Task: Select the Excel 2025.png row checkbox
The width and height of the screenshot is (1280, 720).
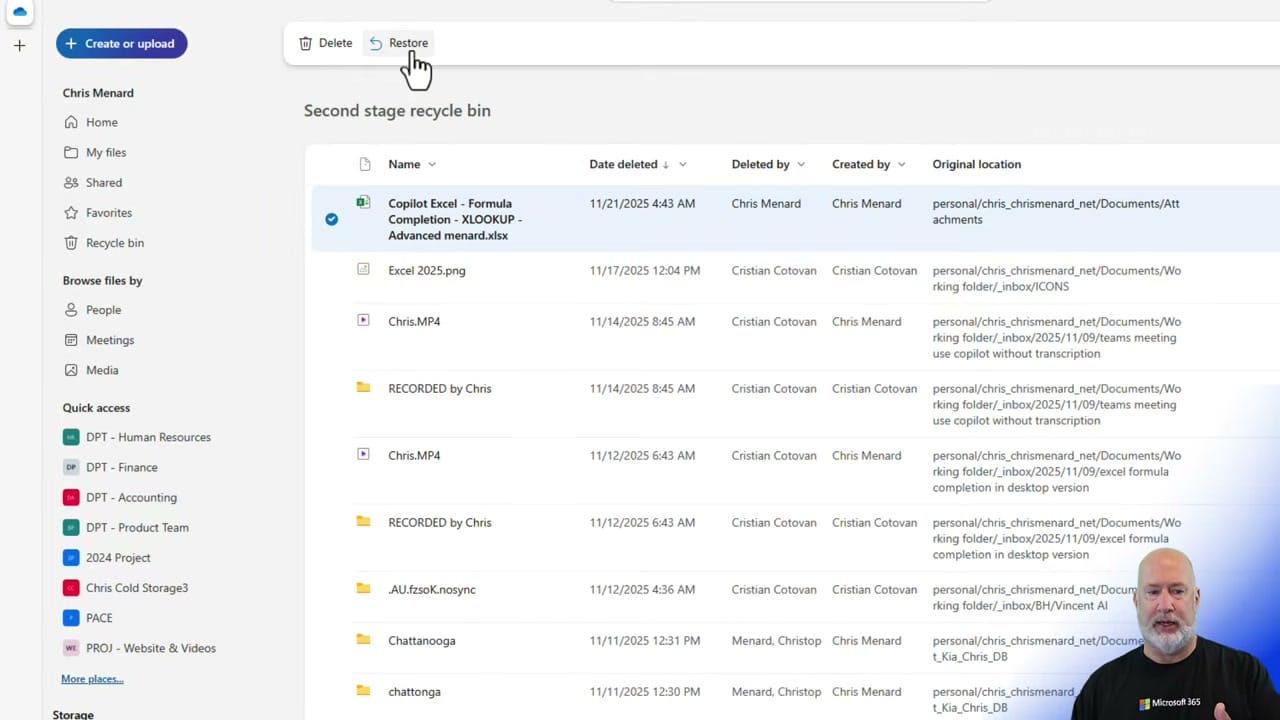Action: click(x=331, y=270)
